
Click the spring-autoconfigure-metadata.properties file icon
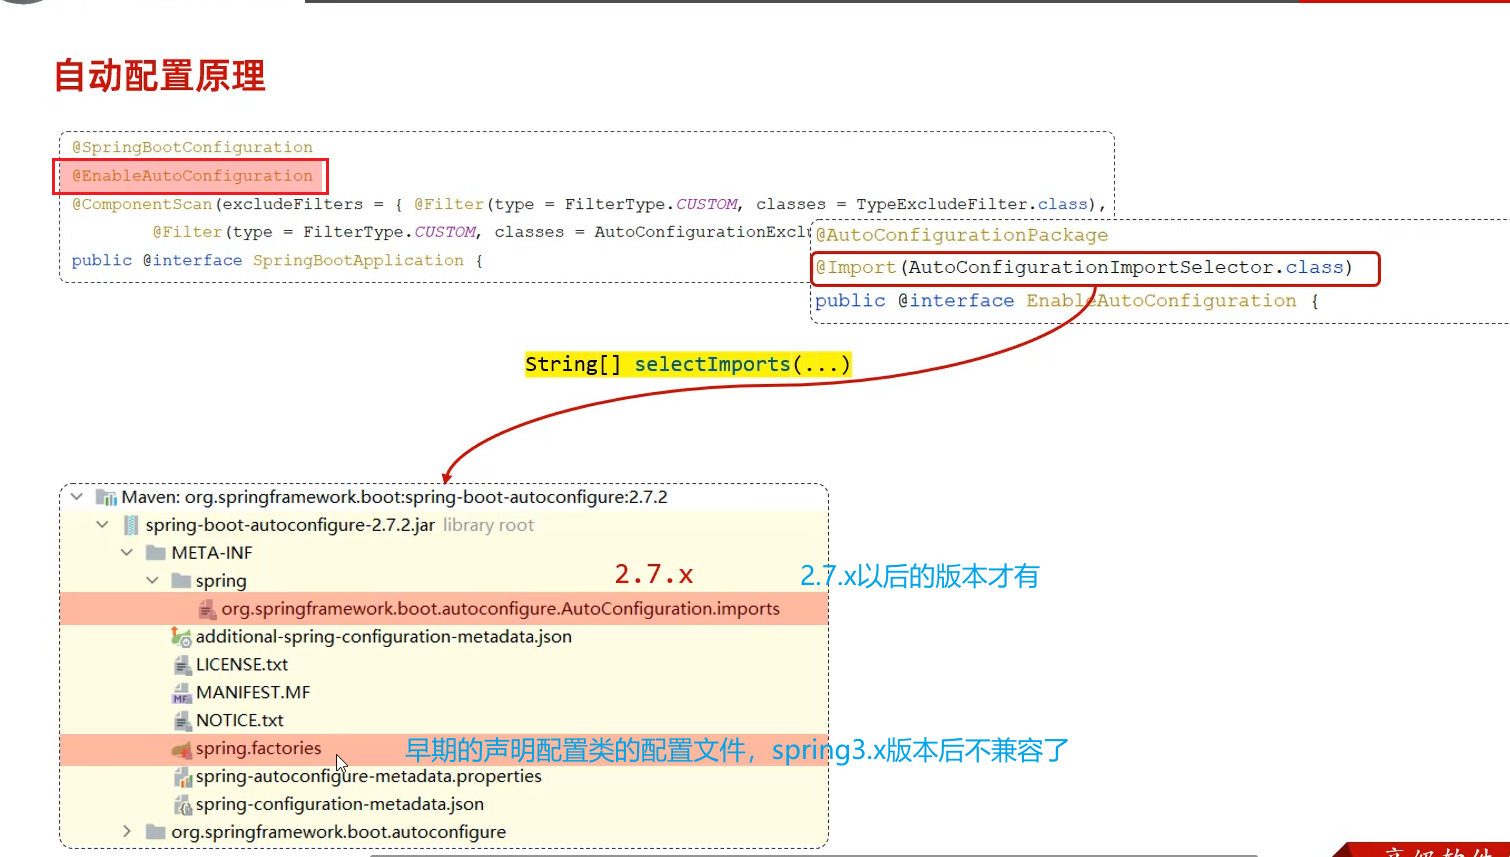tap(182, 777)
